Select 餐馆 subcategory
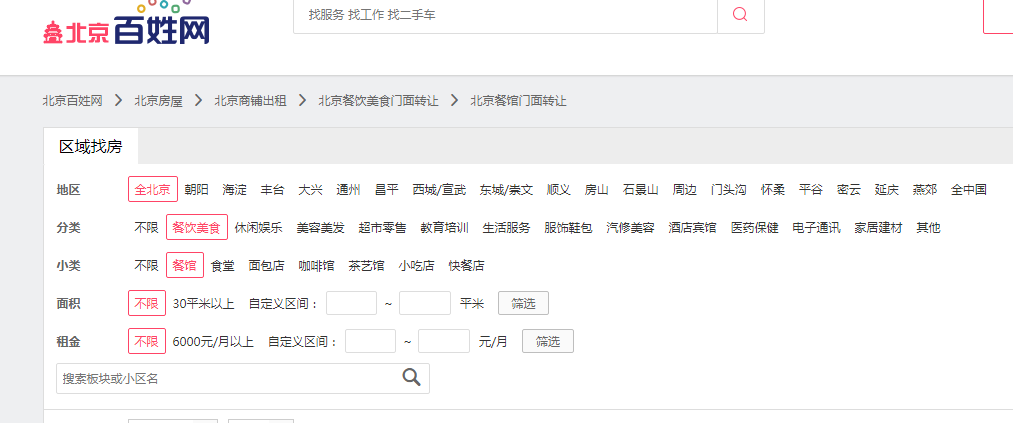 tap(185, 265)
